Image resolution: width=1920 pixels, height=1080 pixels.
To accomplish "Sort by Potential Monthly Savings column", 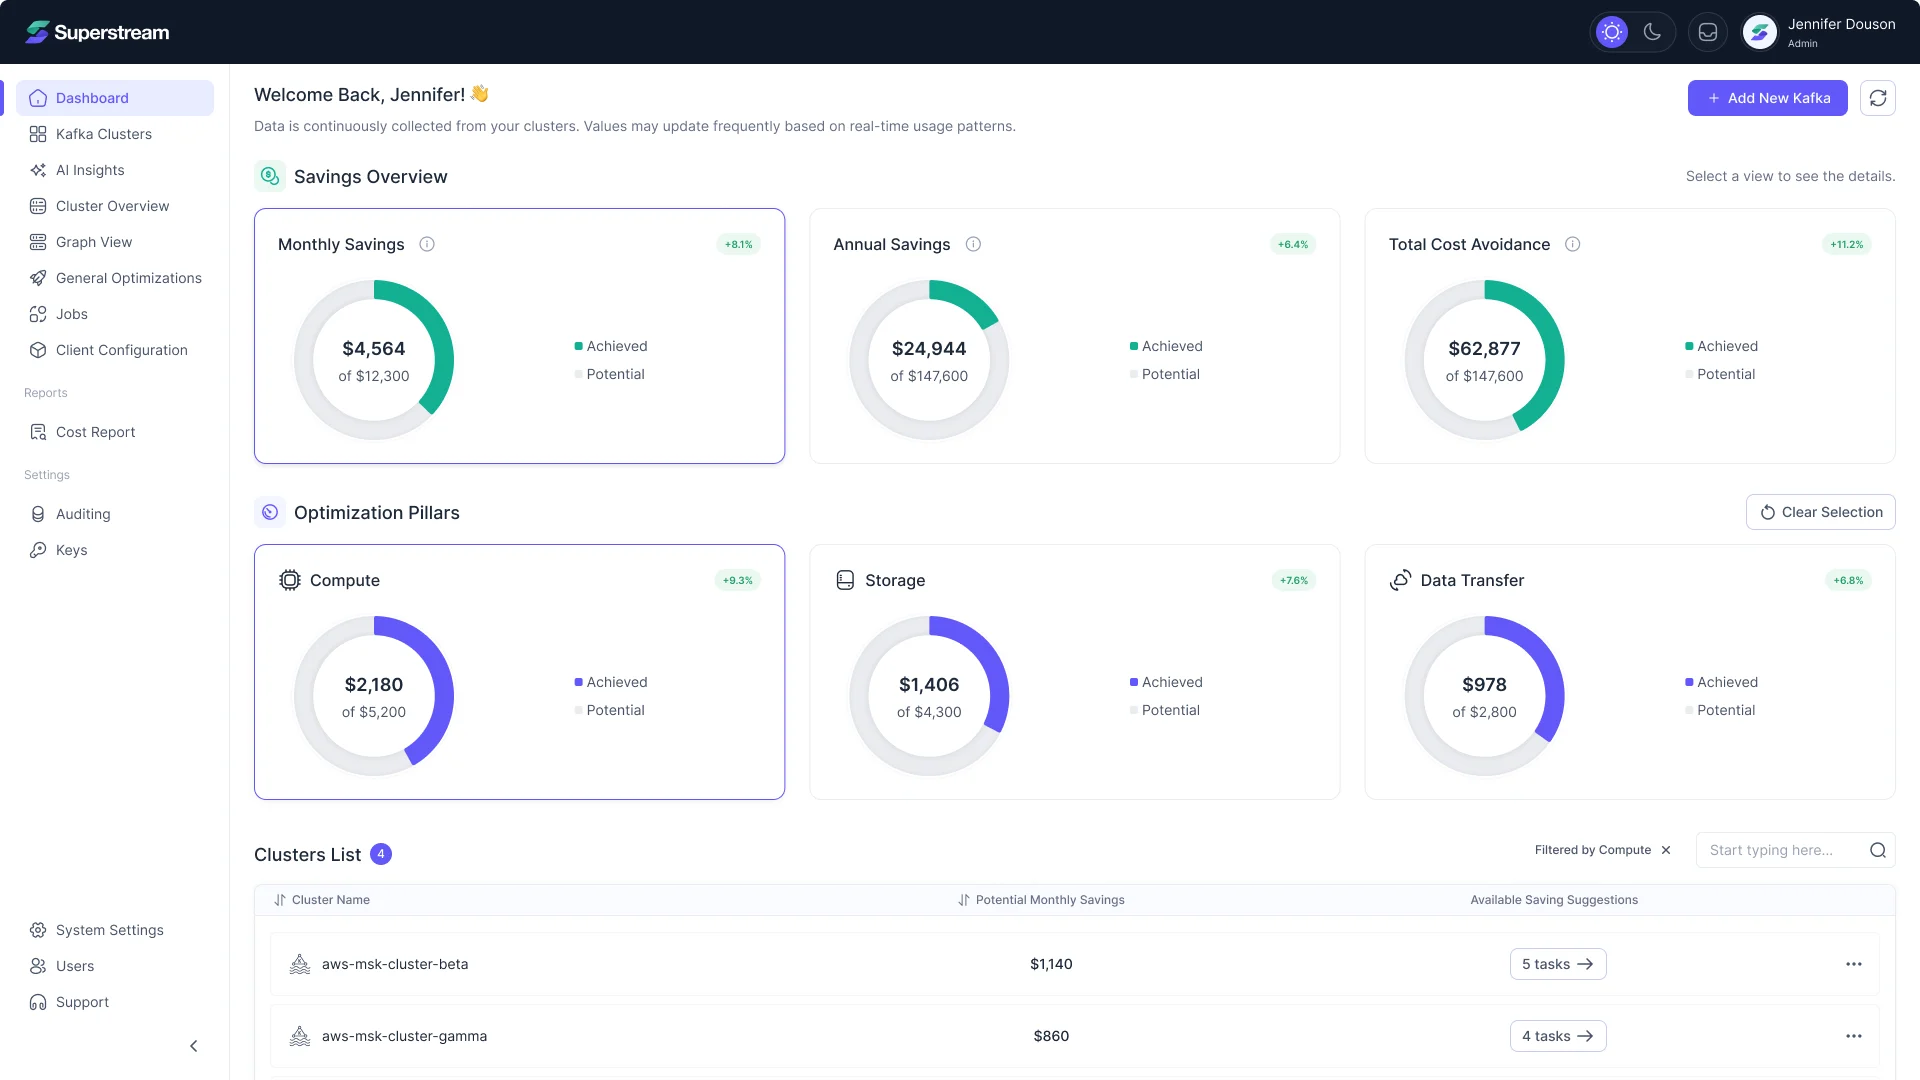I will pyautogui.click(x=1041, y=900).
